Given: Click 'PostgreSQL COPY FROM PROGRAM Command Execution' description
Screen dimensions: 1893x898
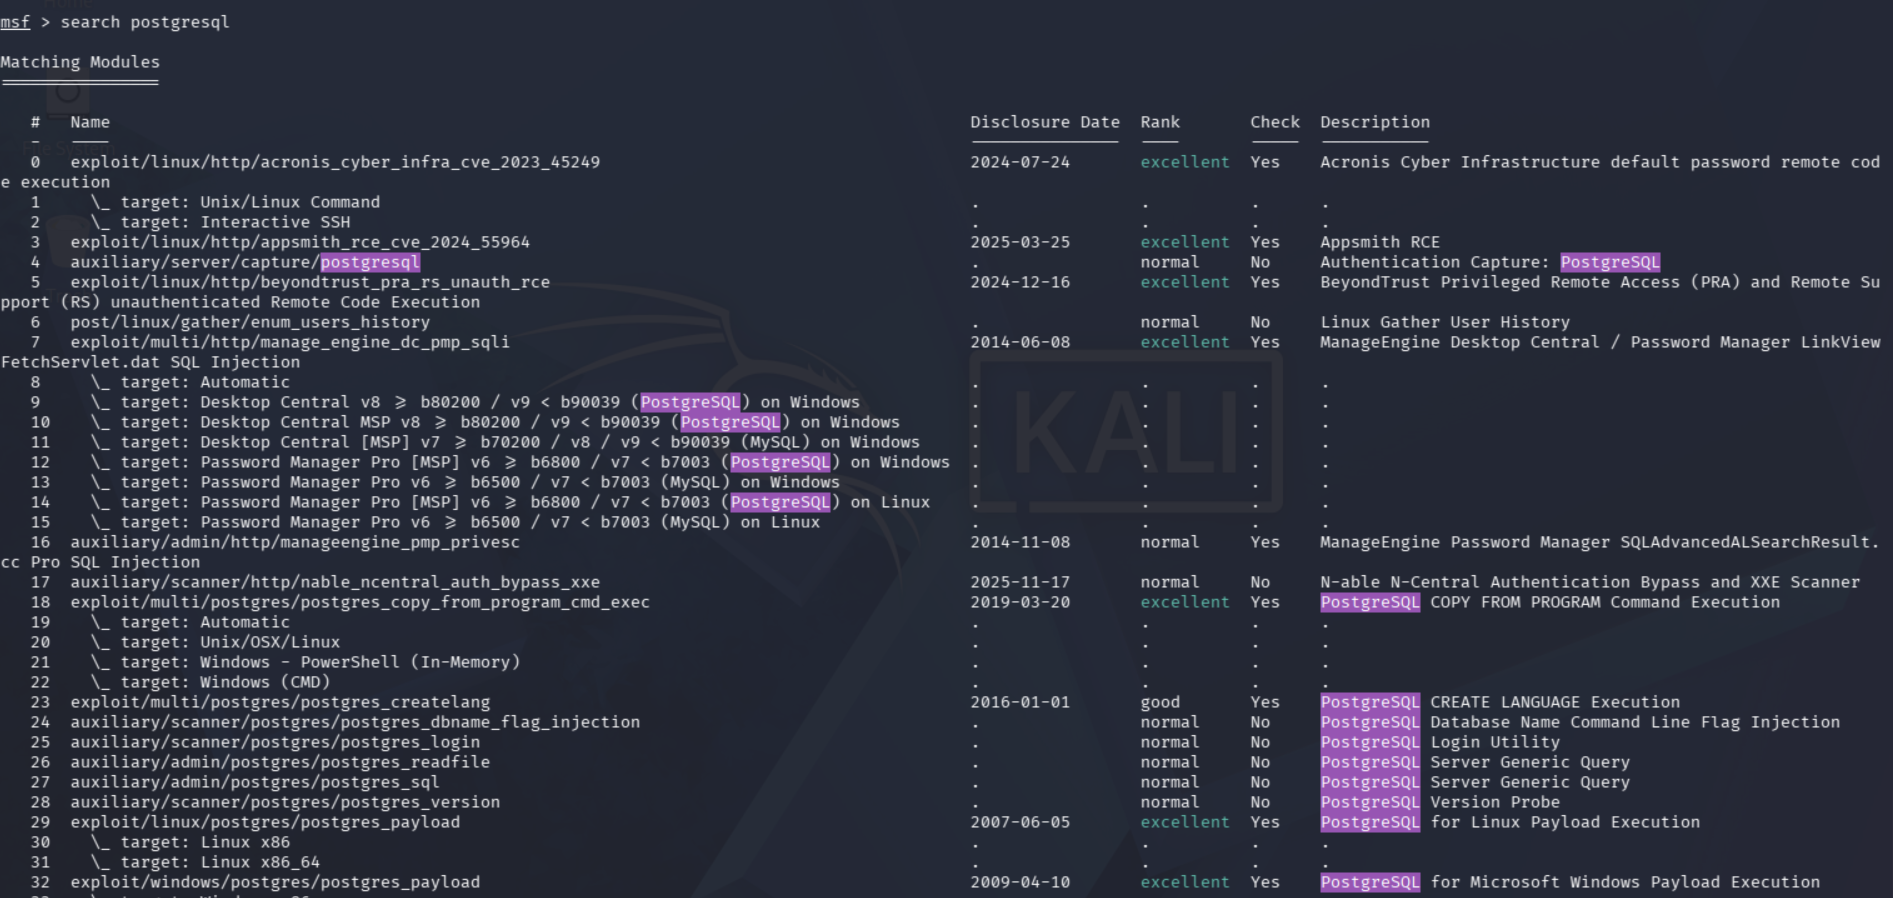Looking at the screenshot, I should click(1550, 602).
